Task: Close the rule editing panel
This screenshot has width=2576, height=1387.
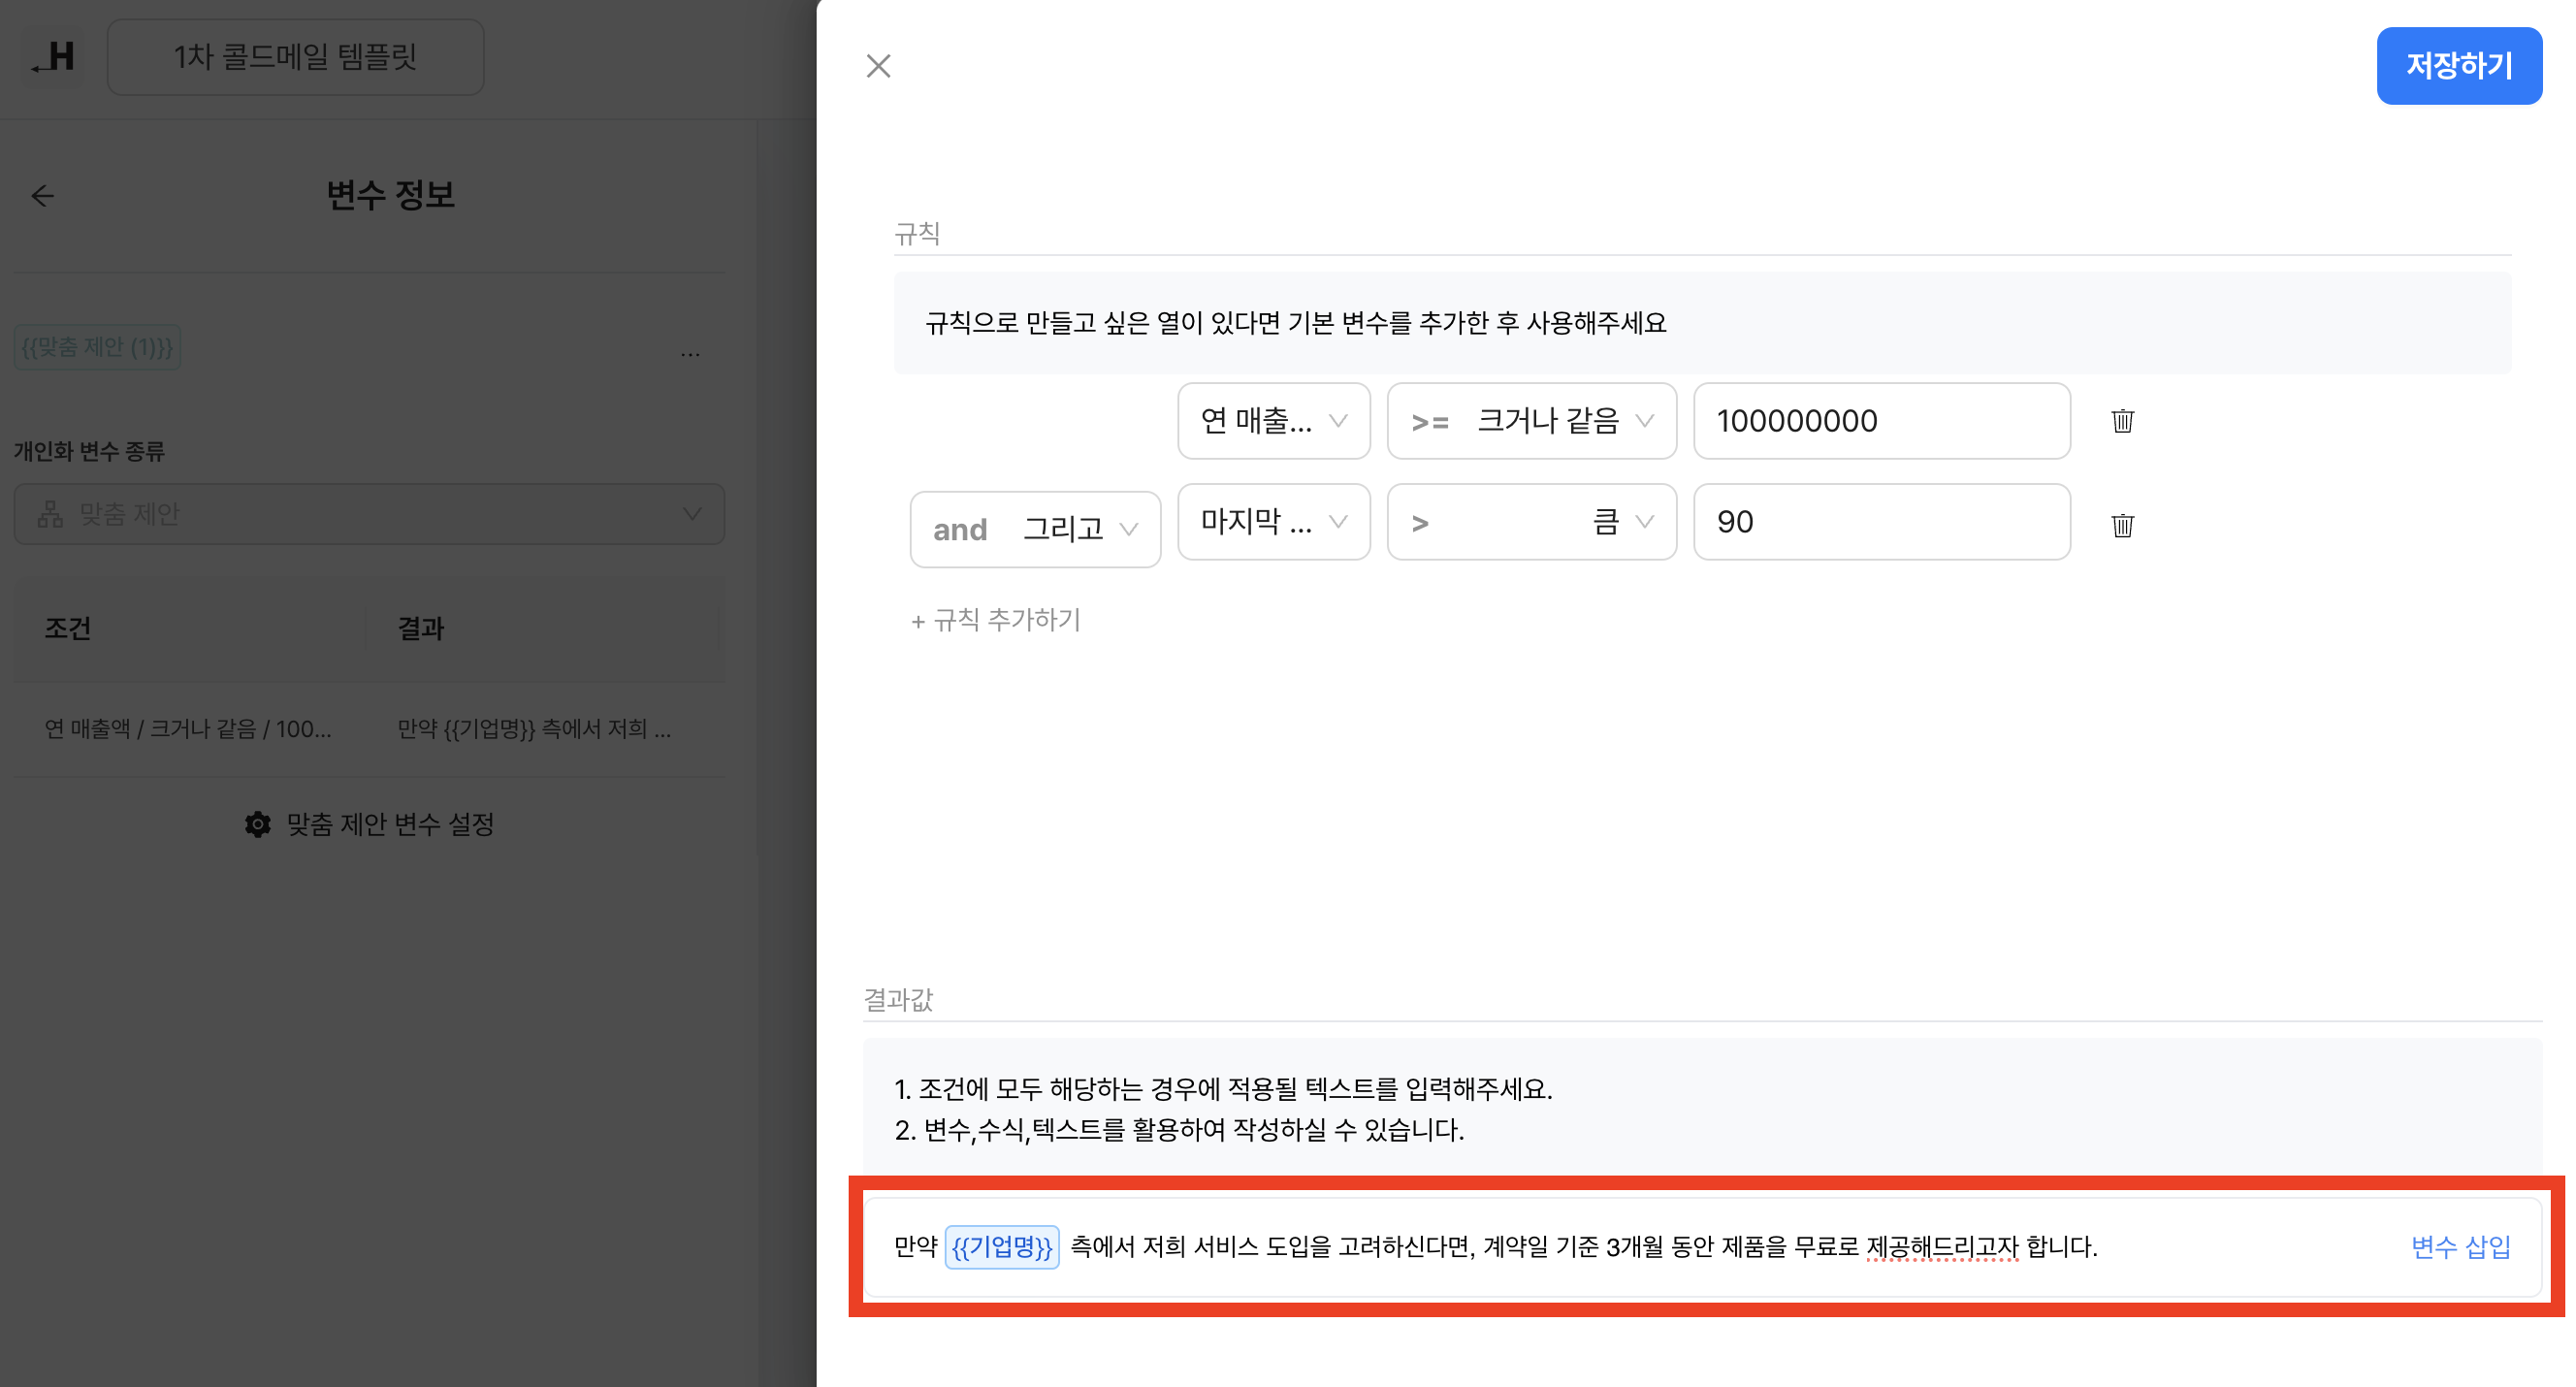Action: pyautogui.click(x=878, y=66)
